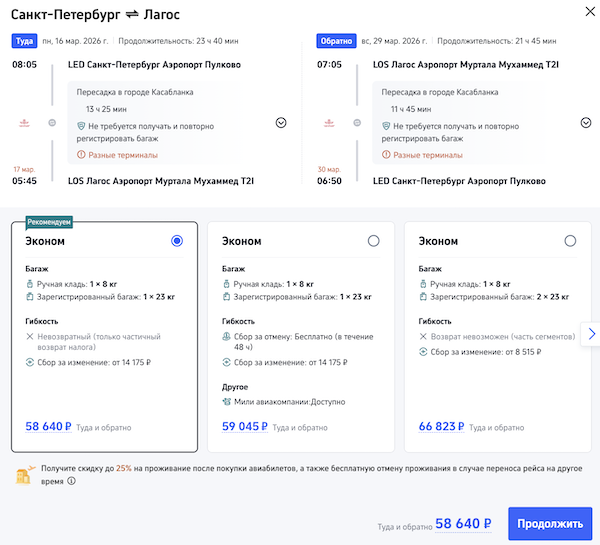Select the 66 823 ₽ Economy fare radio
Screen dimensions: 600x545
(x=570, y=241)
